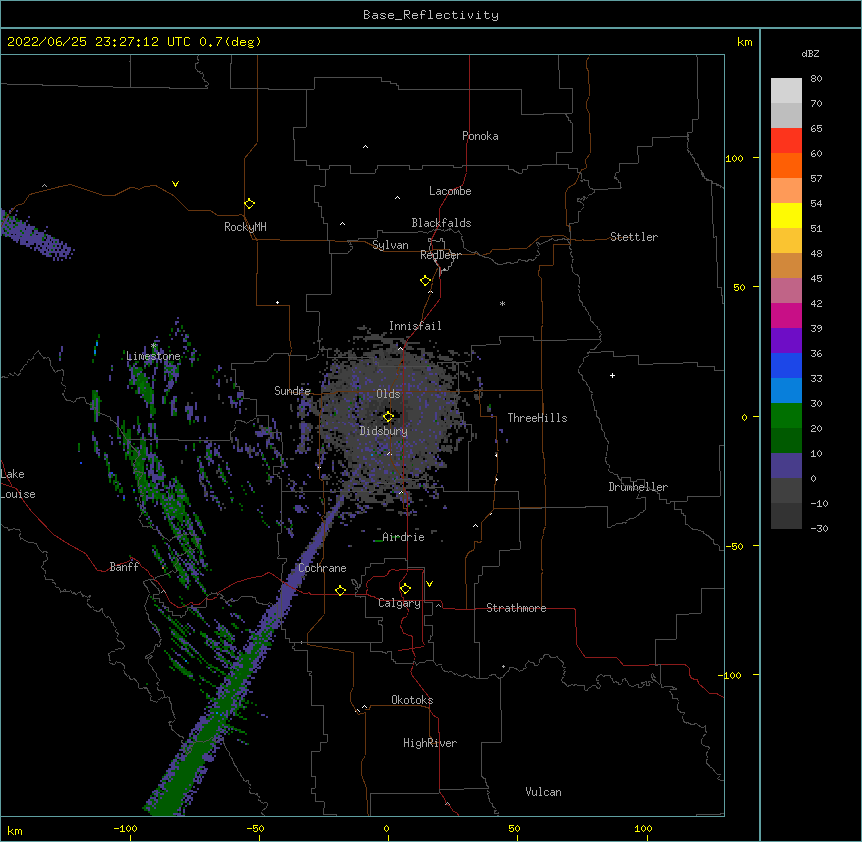Image resolution: width=862 pixels, height=842 pixels.
Task: Click the yellow diamond marker below Cochrane
Action: 340,590
